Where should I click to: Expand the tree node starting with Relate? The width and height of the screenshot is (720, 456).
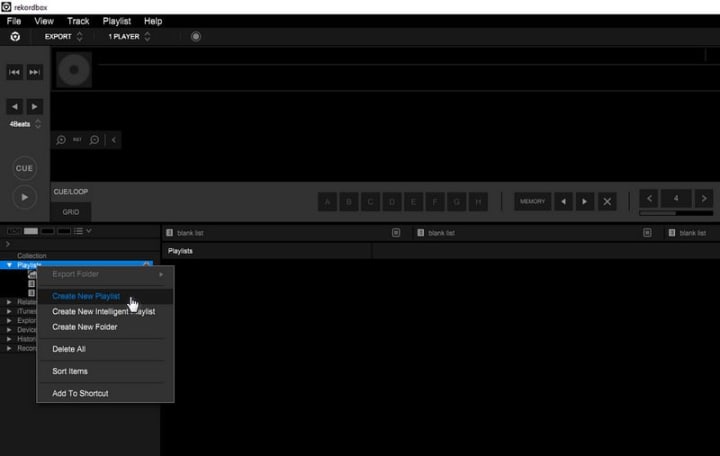(9, 302)
